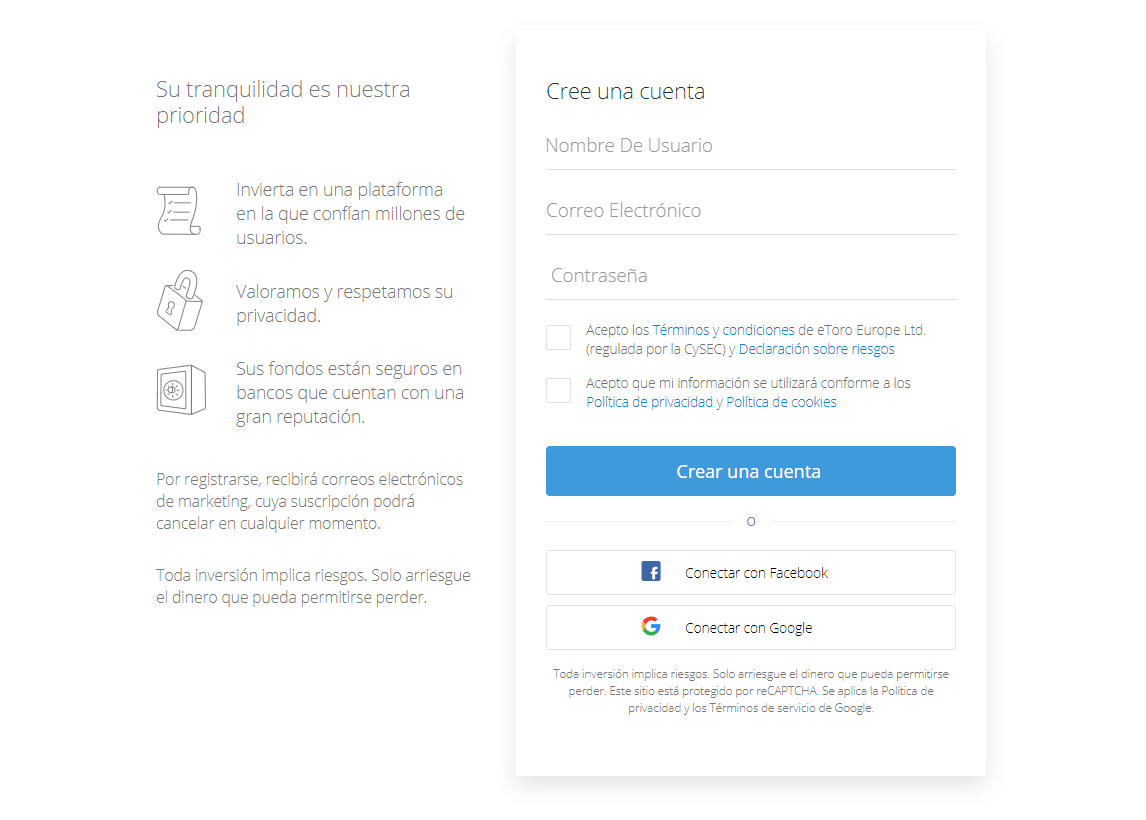Image resolution: width=1146 pixels, height=820 pixels.
Task: Click the Facebook logo icon
Action: point(651,572)
